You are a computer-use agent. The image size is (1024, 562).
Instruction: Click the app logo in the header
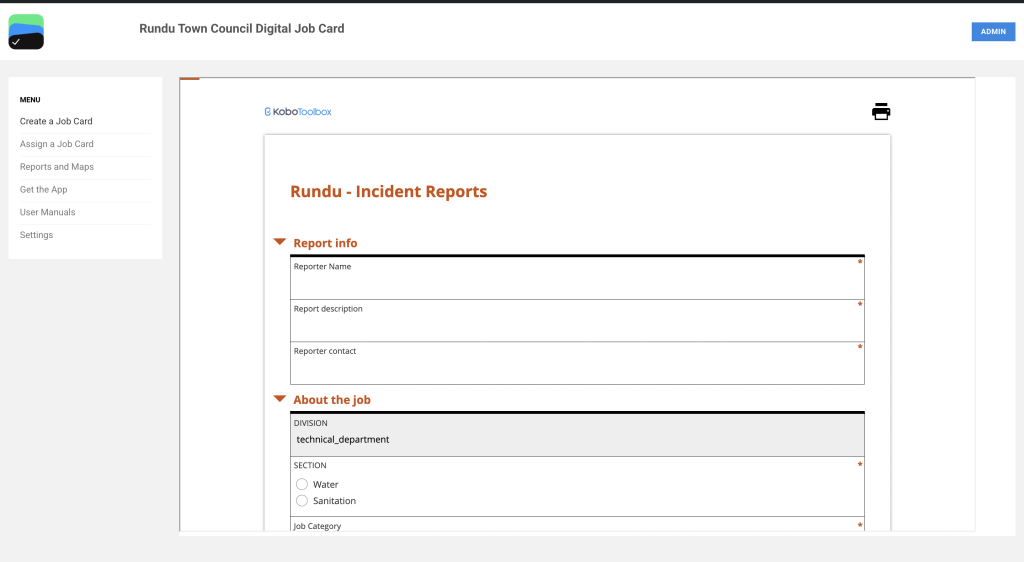point(26,32)
